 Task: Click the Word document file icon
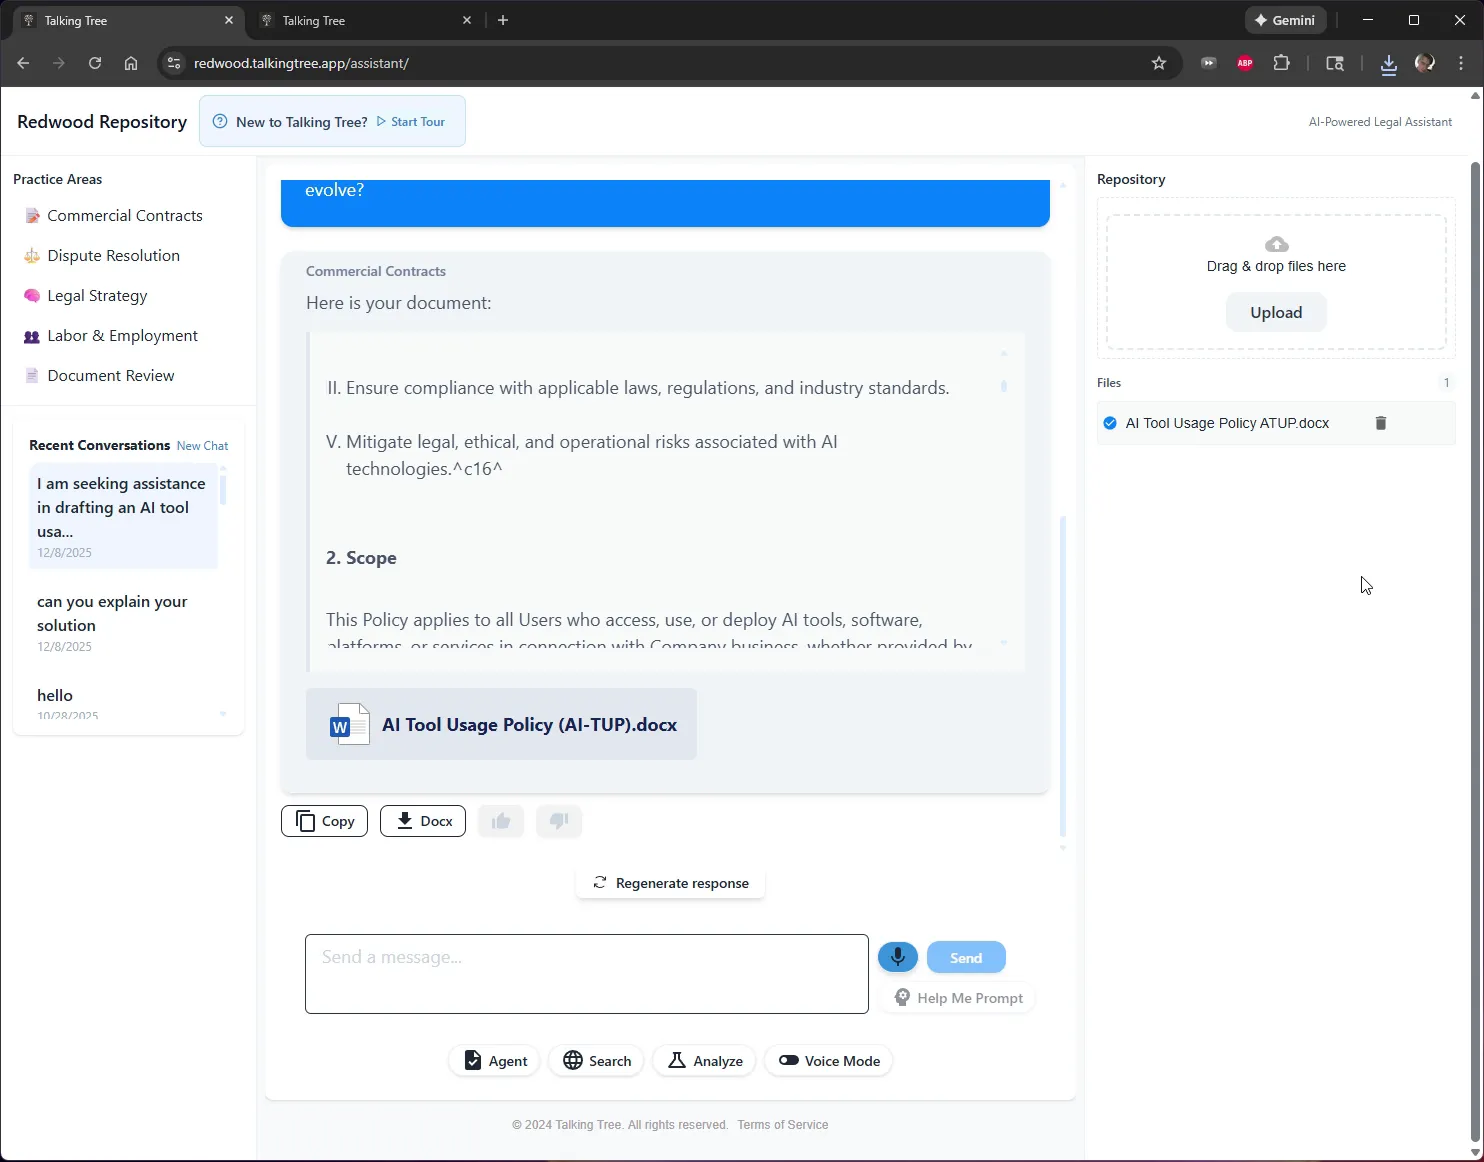[x=349, y=725]
